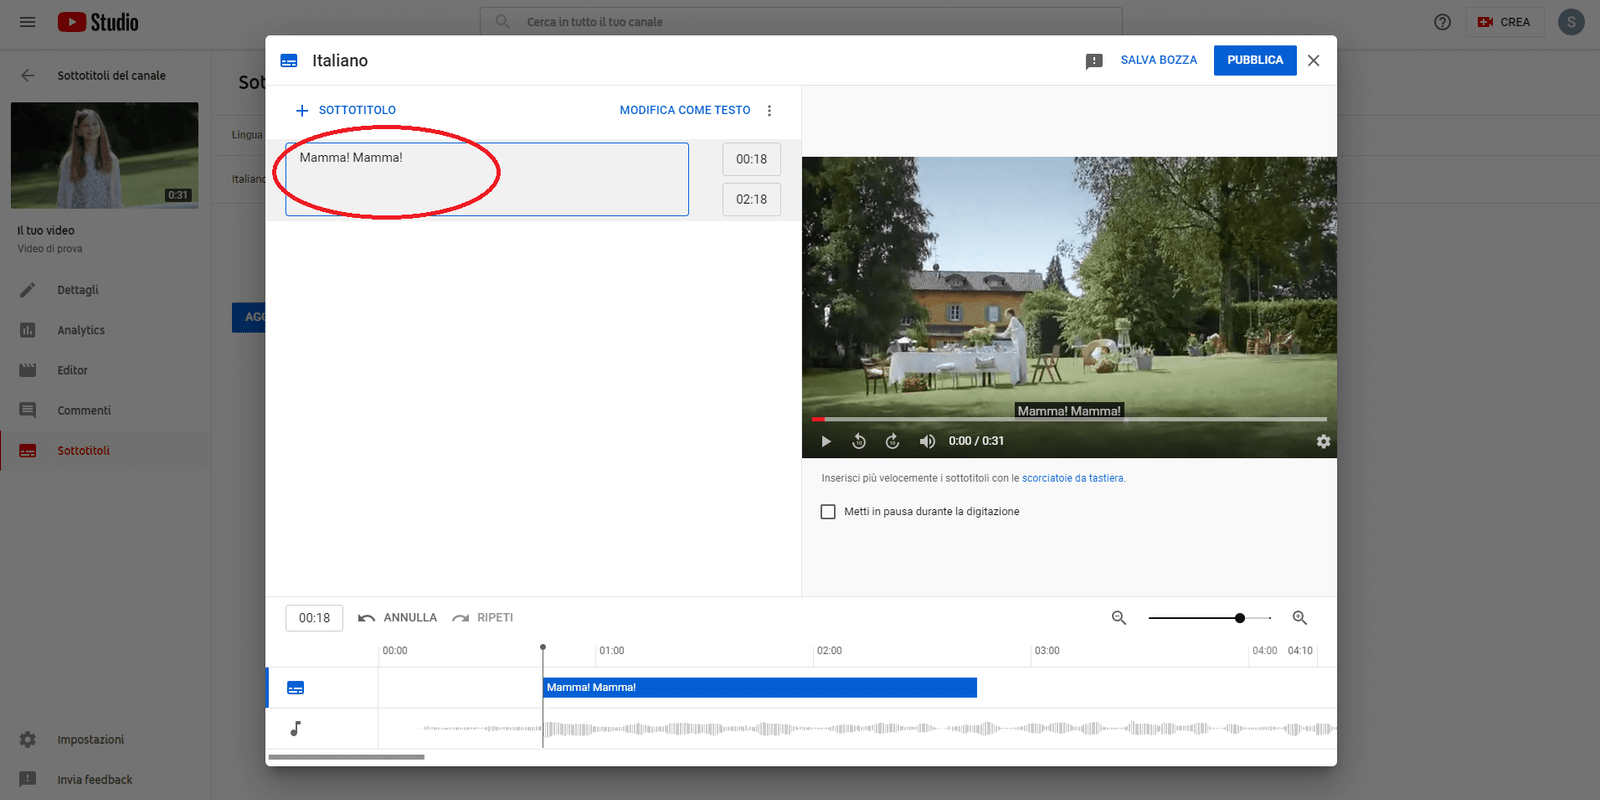This screenshot has width=1600, height=800.
Task: Play the video preview
Action: (826, 441)
